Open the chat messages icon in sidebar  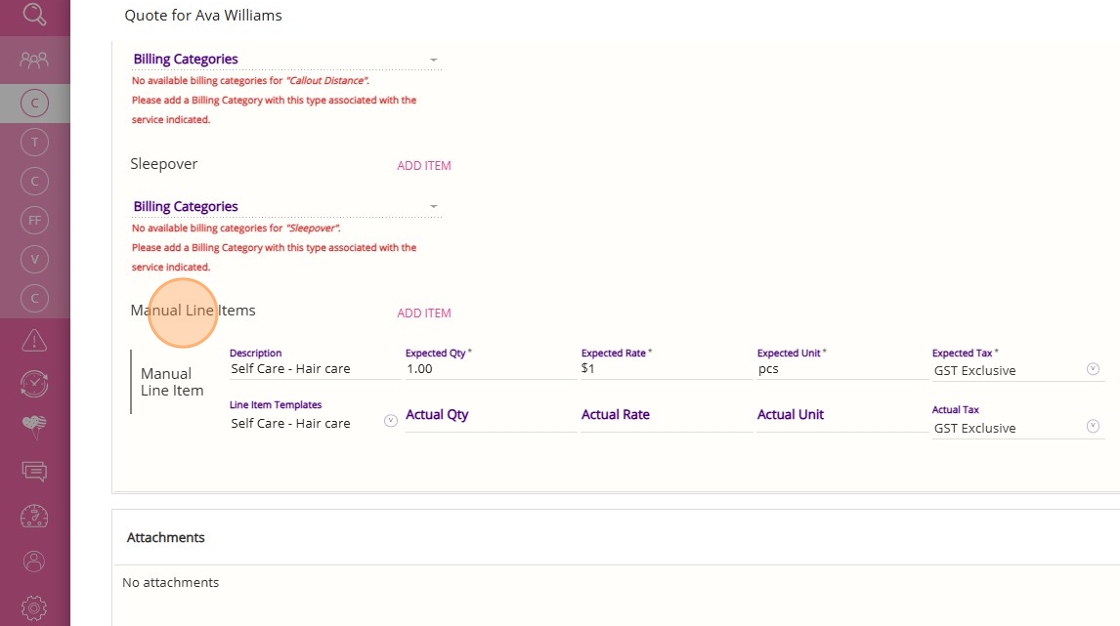point(34,471)
